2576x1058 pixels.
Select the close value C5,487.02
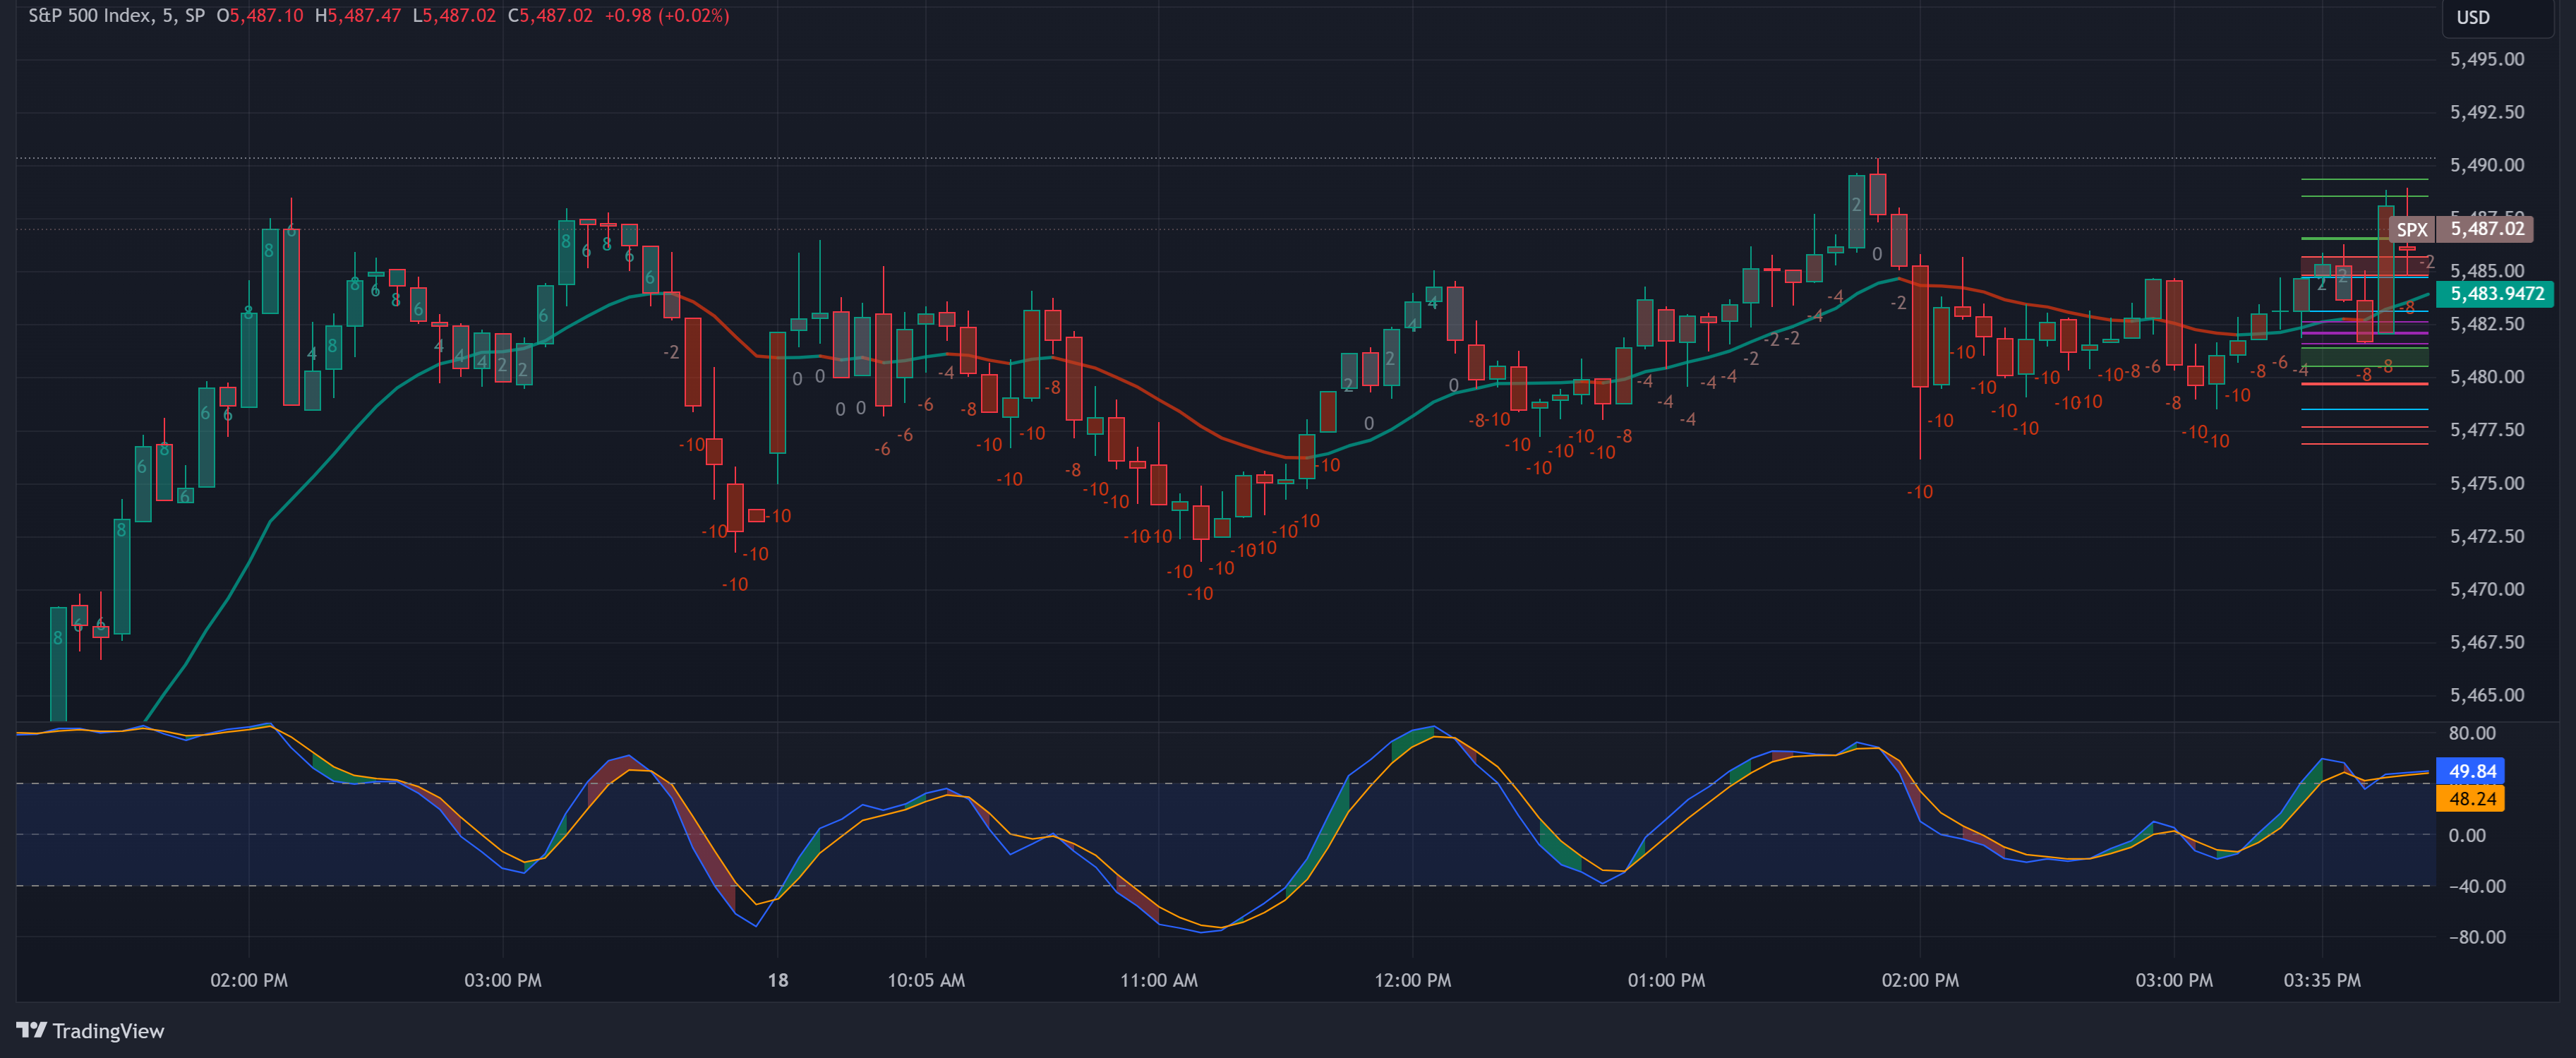click(550, 16)
